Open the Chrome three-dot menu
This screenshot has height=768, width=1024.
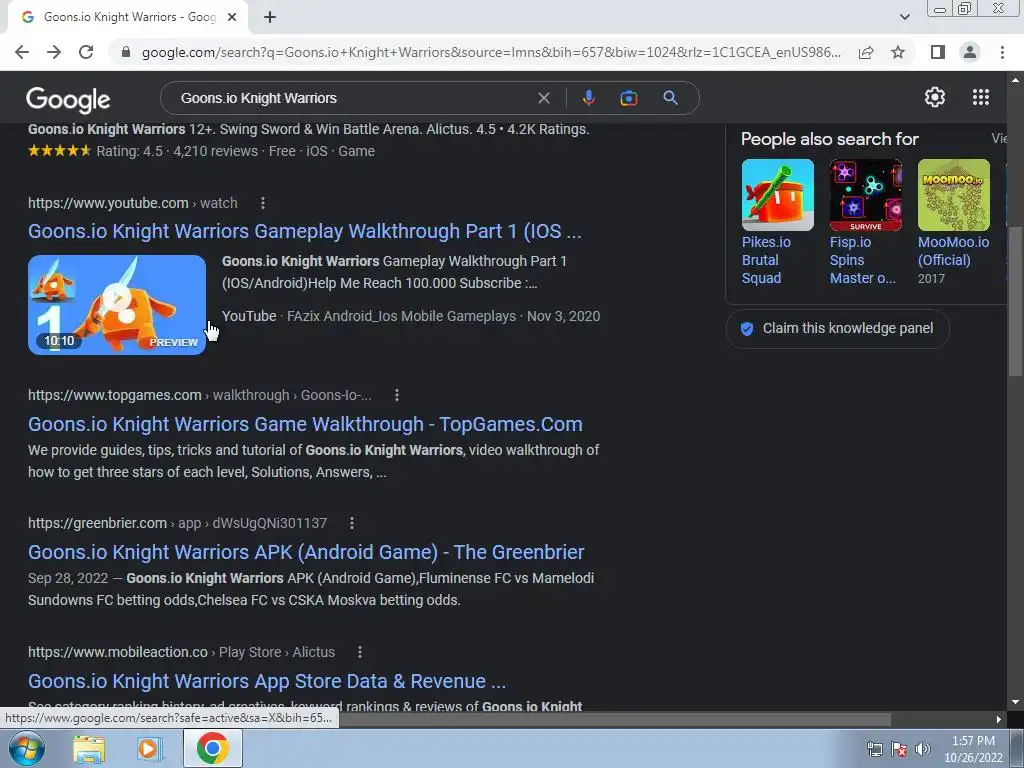tap(1002, 52)
